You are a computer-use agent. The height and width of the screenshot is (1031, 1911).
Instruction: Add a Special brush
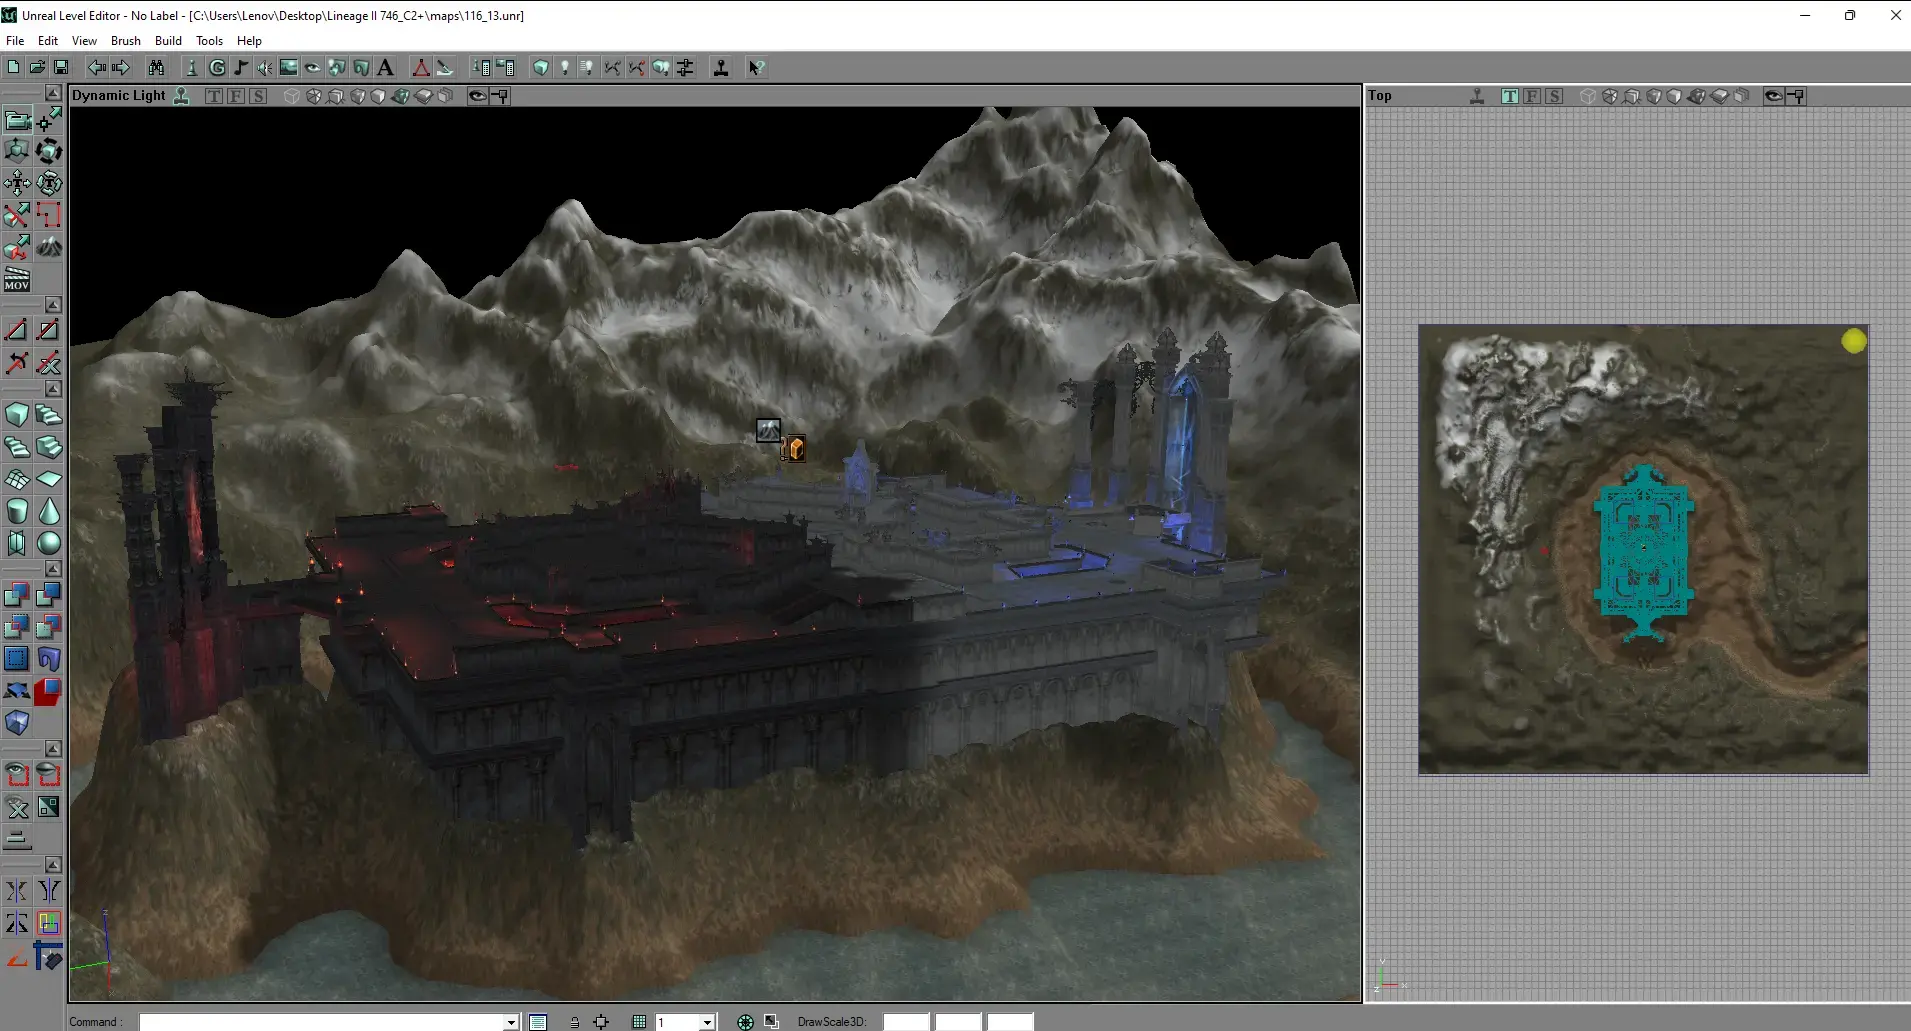[x=17, y=660]
